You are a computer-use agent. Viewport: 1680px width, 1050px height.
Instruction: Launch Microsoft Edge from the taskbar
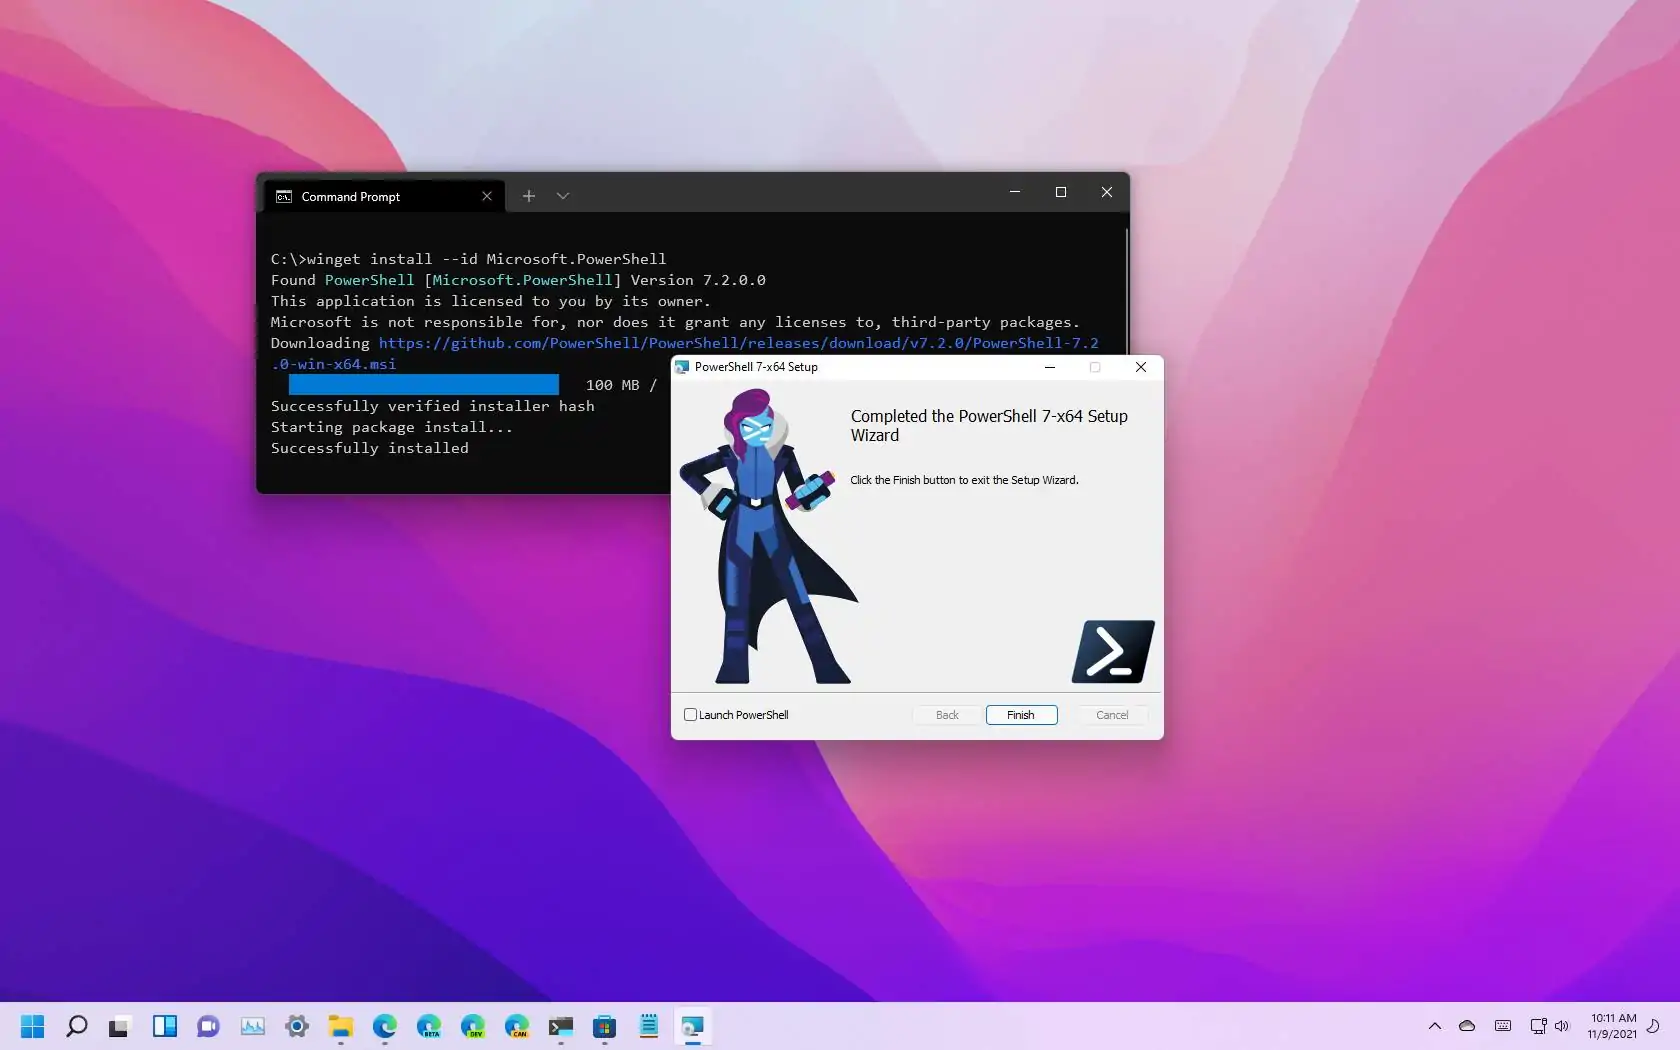tap(384, 1027)
